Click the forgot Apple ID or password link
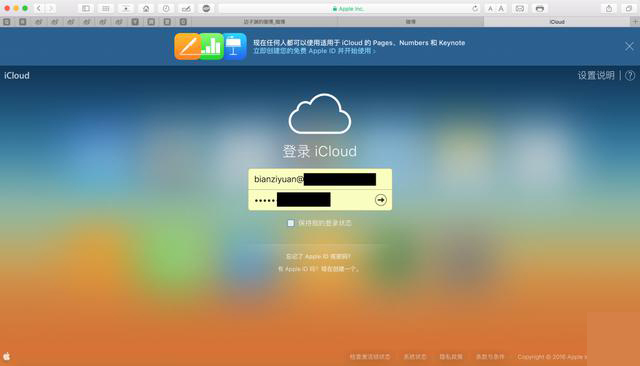 (318, 256)
